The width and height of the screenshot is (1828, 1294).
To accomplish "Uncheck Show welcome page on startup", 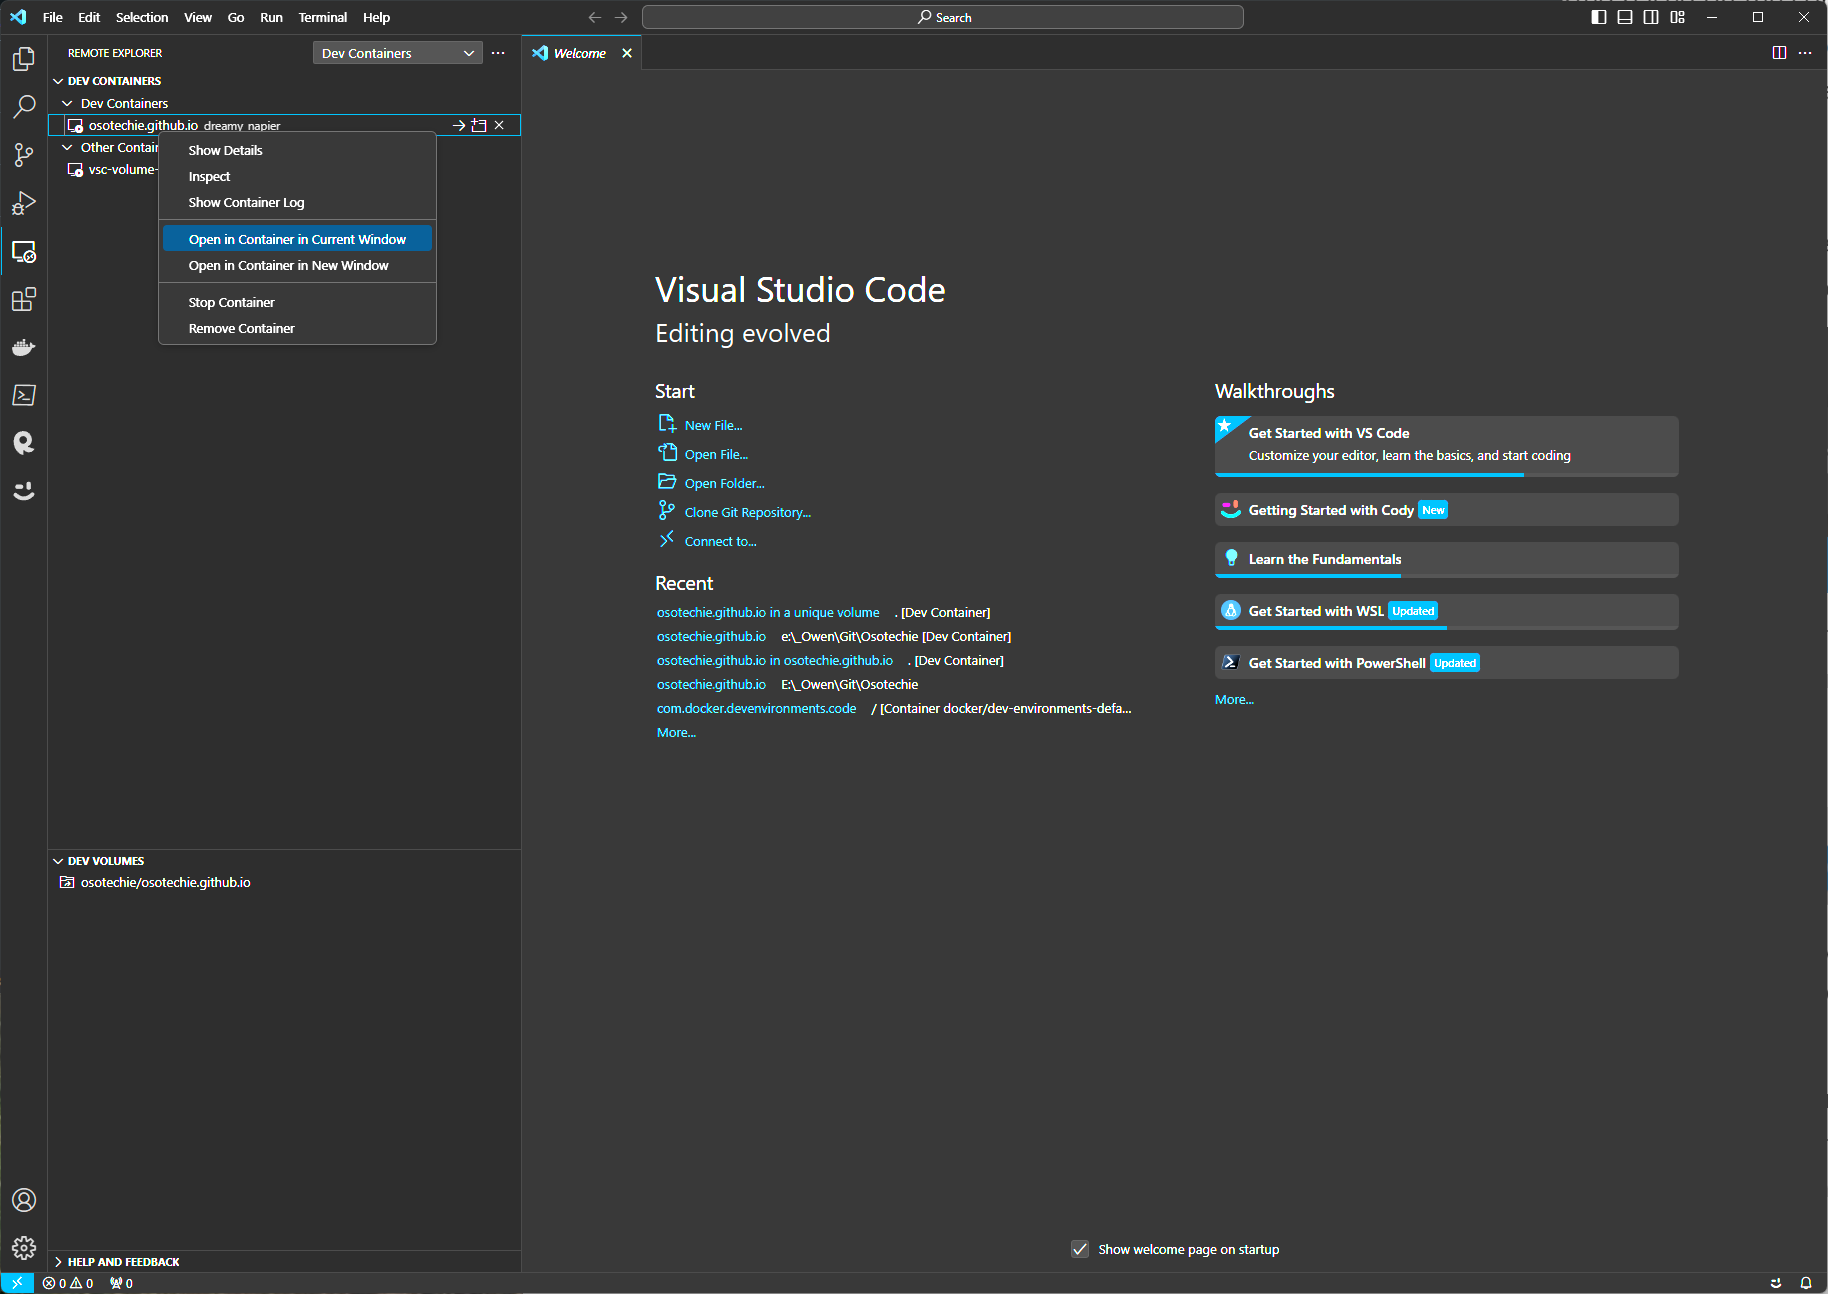I will [x=1080, y=1249].
